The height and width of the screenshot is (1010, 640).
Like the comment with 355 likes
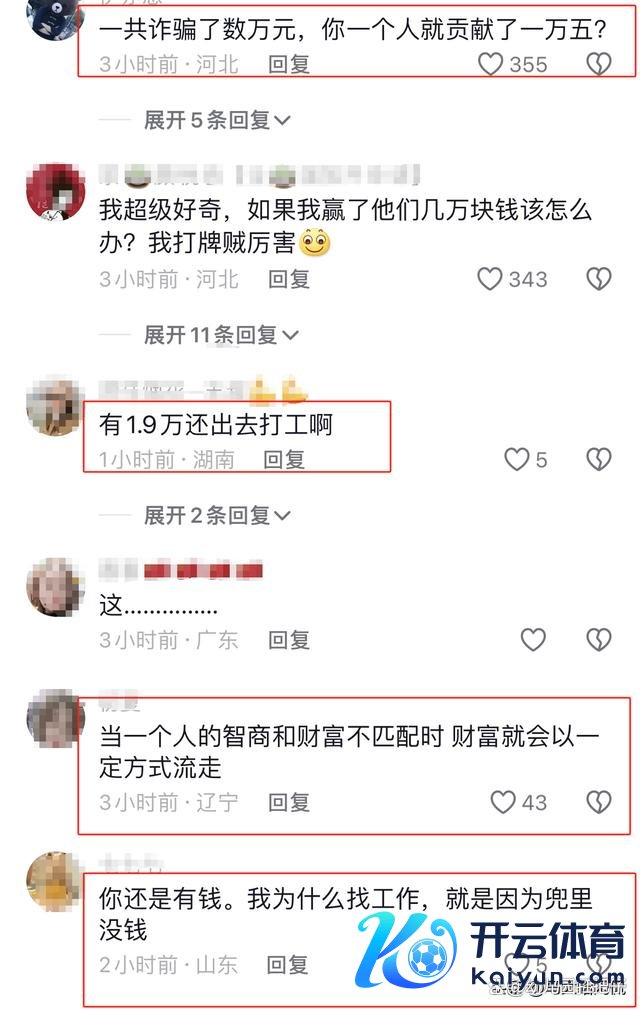(491, 64)
